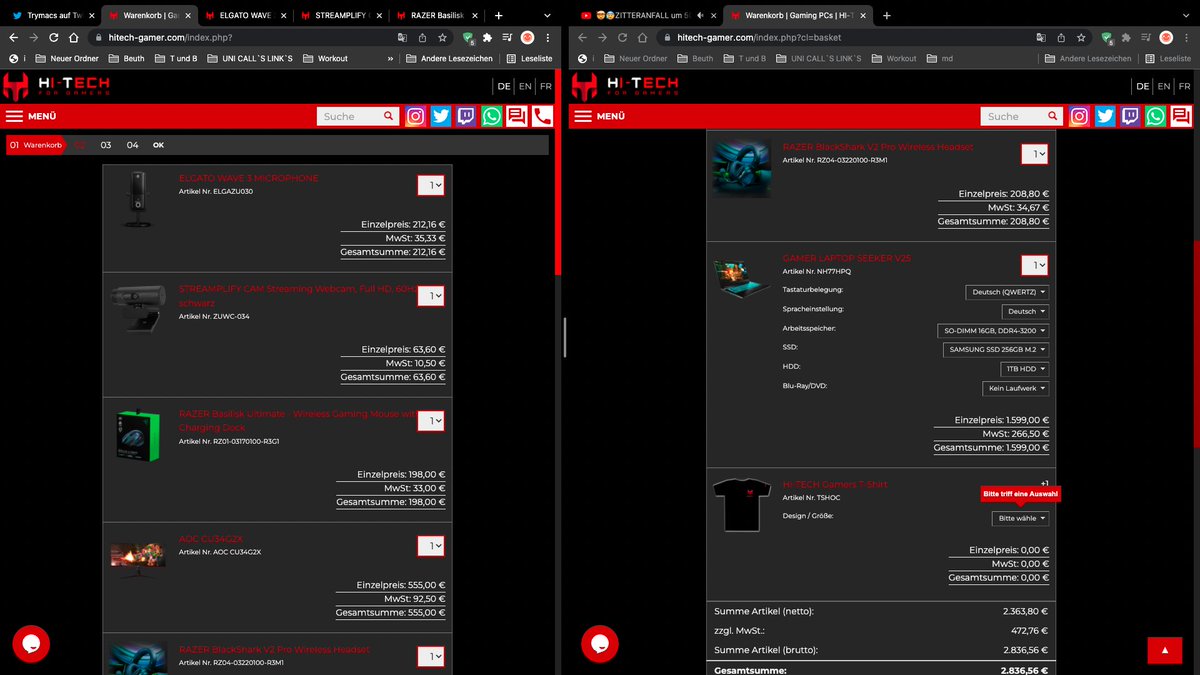Open Razer Basilisk quantity dropdown in left window
1200x675 pixels.
(431, 421)
